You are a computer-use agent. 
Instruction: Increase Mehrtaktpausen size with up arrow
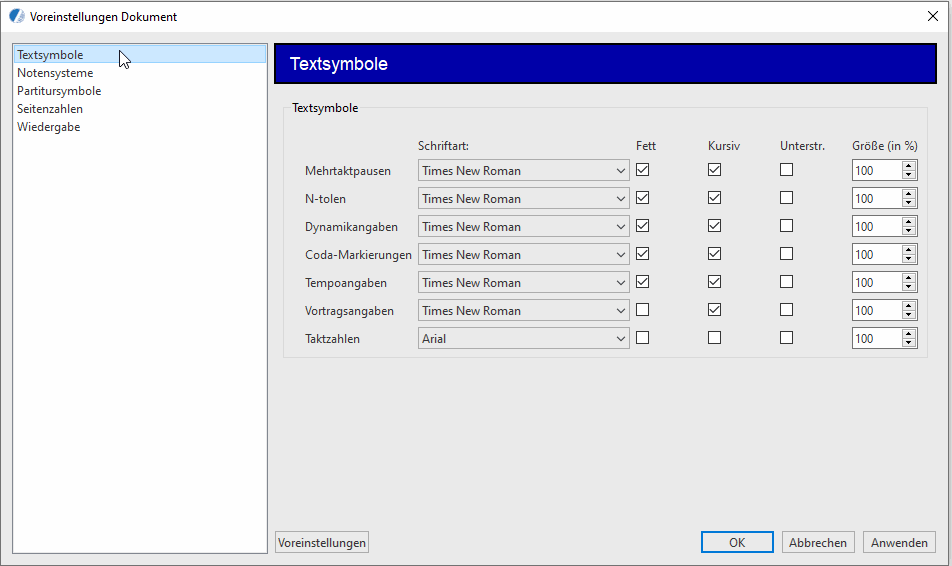point(908,166)
